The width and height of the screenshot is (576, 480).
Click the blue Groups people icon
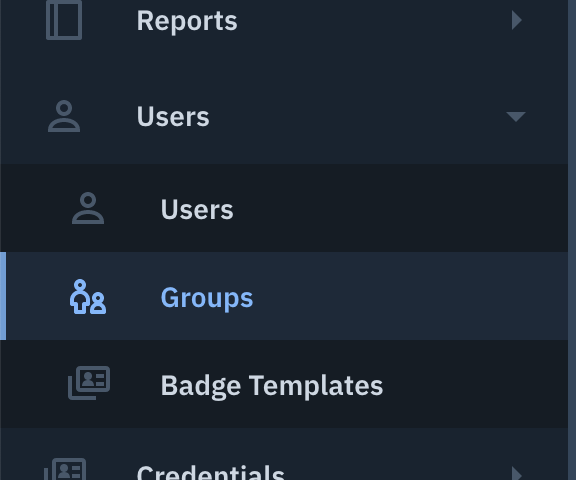(88, 297)
